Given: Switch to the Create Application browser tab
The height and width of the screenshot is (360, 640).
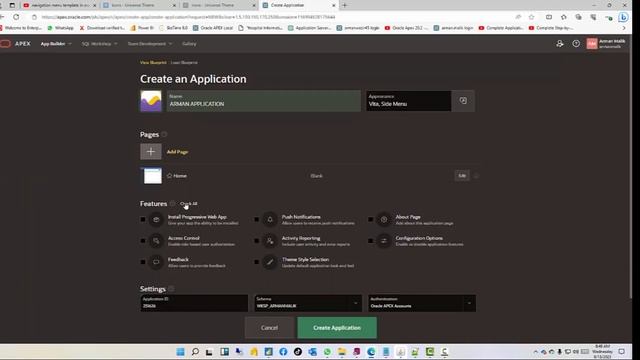Looking at the screenshot, I should [298, 5].
